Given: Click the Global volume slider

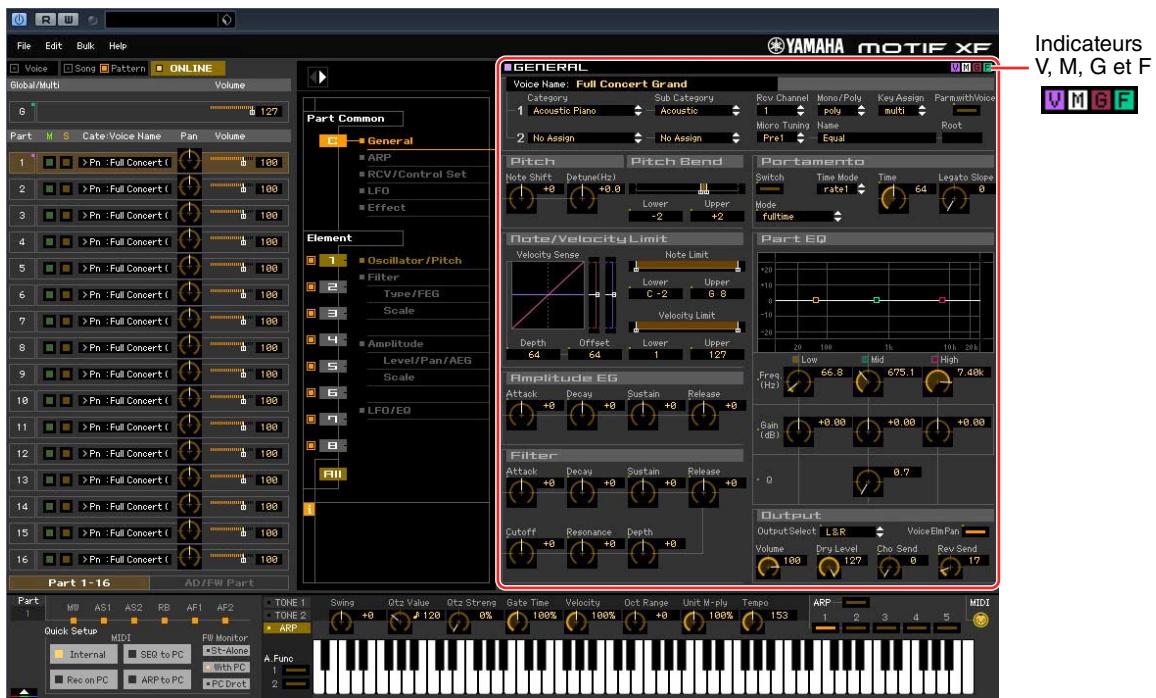Looking at the screenshot, I should (232, 111).
